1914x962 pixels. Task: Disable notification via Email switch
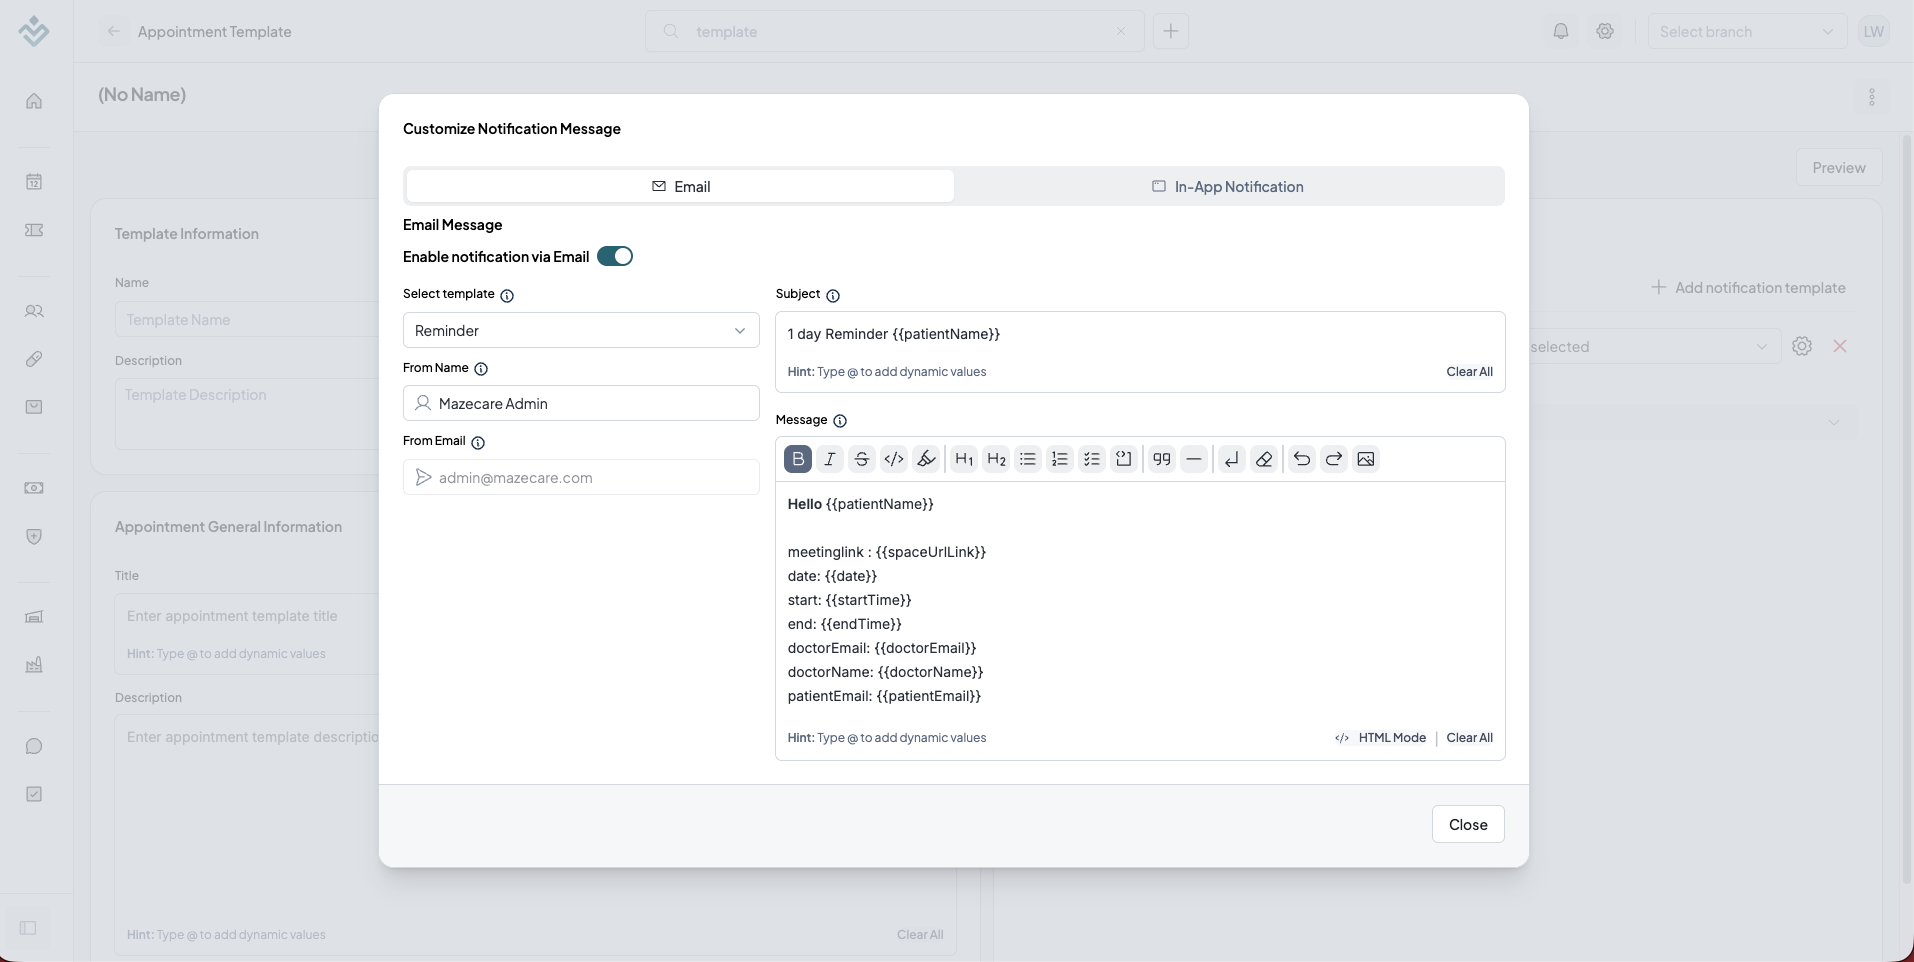pos(615,257)
